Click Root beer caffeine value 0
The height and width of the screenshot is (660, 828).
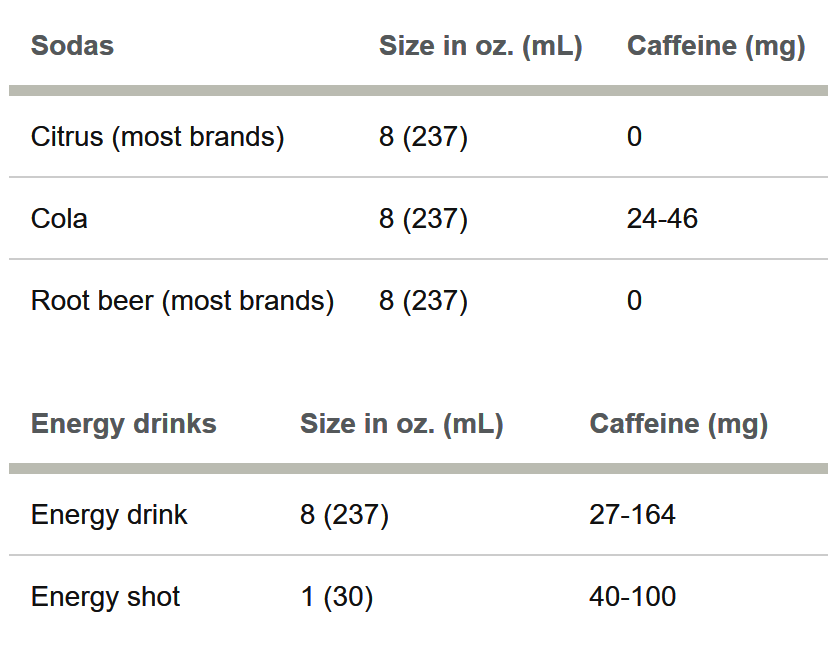click(634, 301)
